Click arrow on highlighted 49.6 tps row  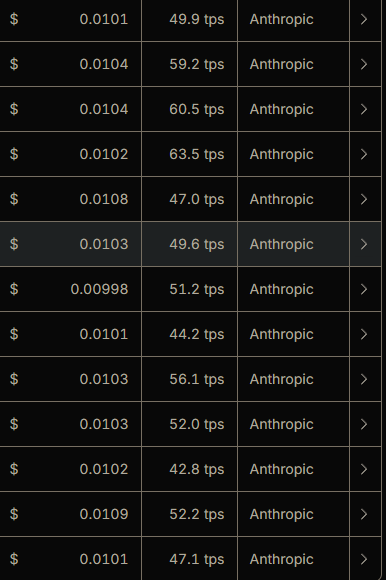tap(364, 244)
